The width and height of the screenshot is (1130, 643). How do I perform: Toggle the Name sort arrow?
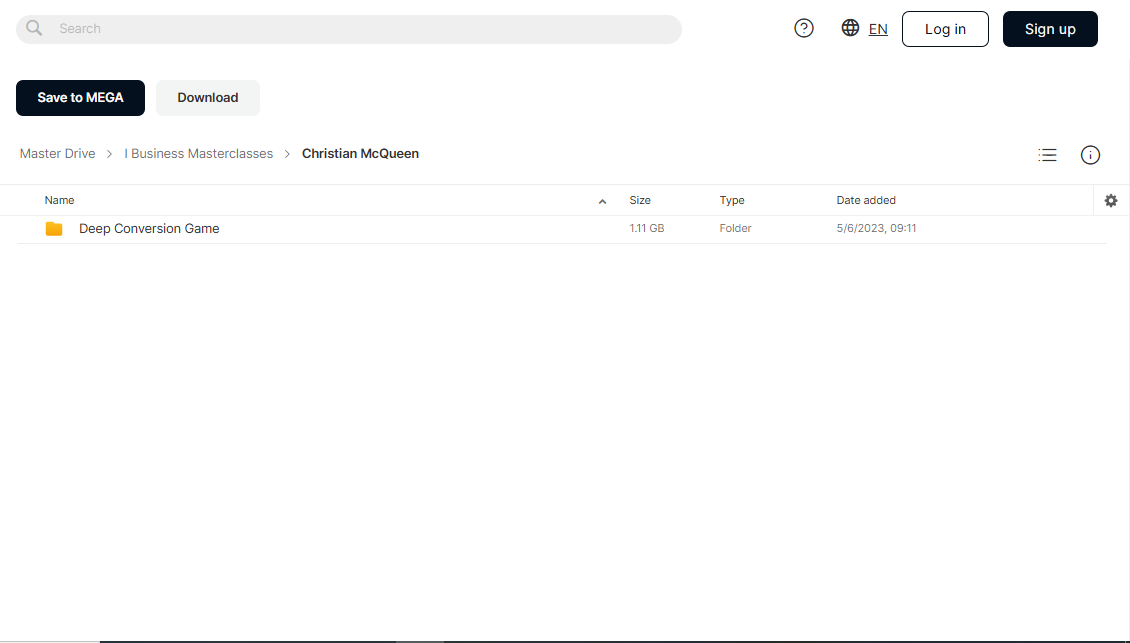tap(602, 201)
